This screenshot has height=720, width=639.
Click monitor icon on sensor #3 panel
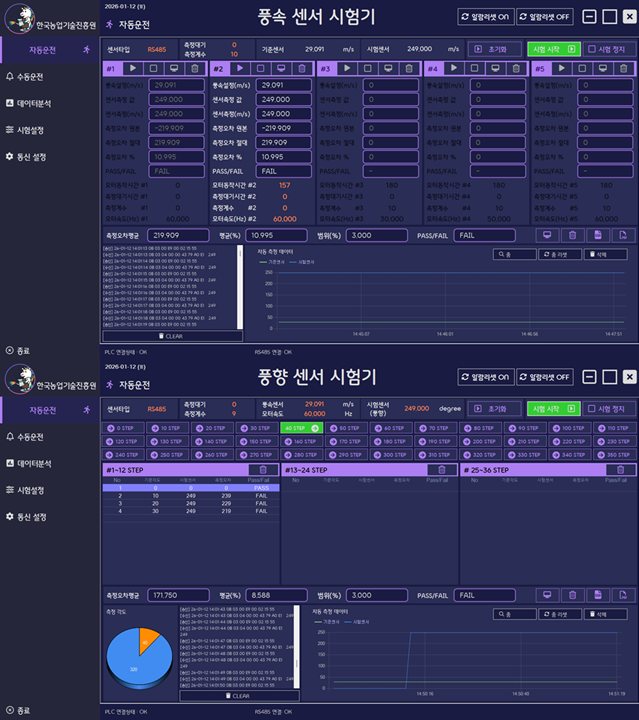click(387, 68)
